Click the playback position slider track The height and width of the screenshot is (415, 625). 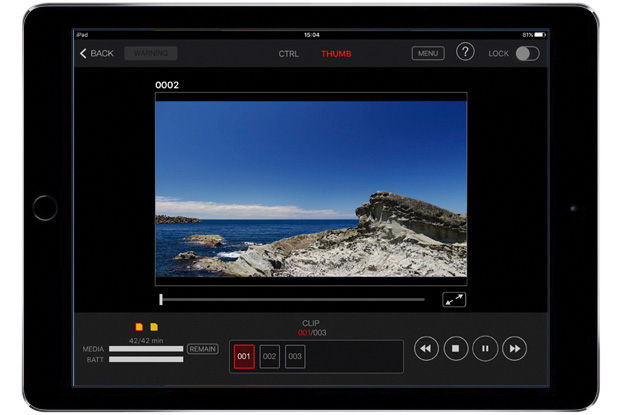292,299
